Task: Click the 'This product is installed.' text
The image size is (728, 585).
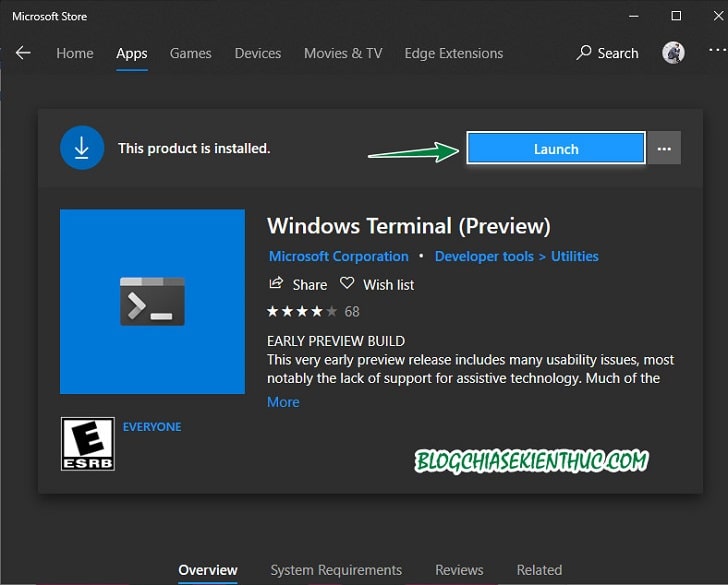Action: tap(194, 149)
